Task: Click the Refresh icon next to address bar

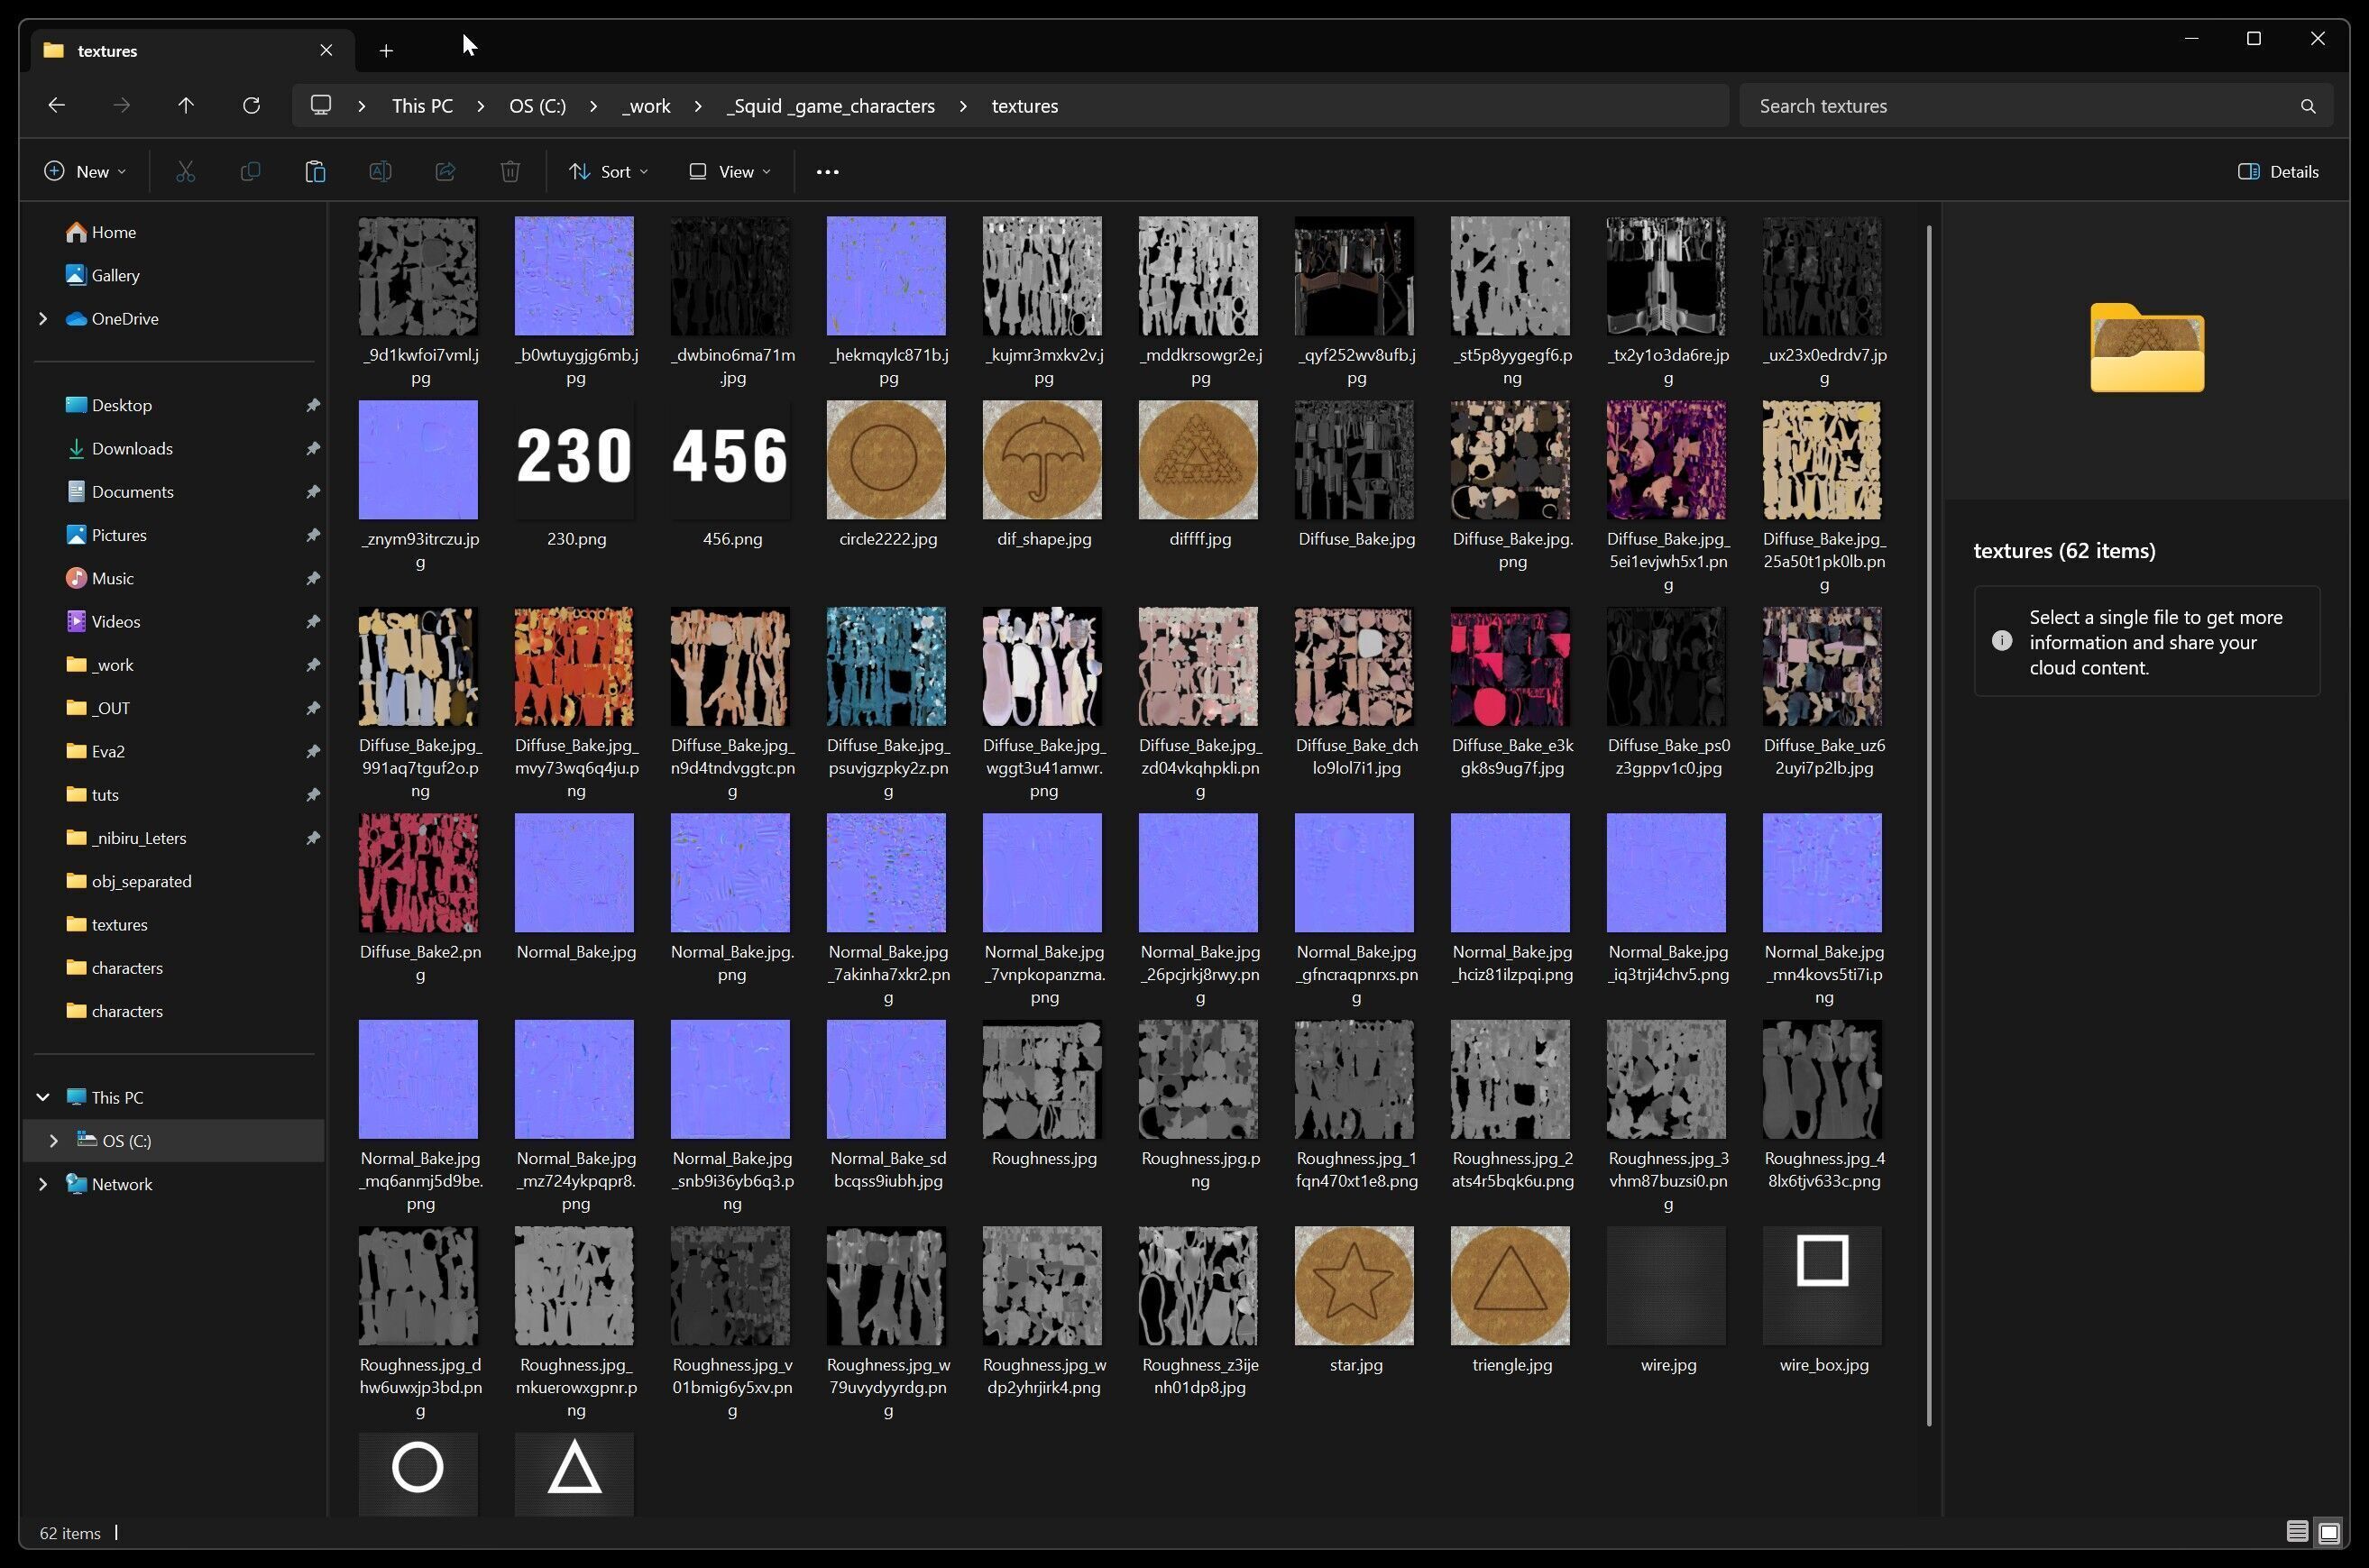Action: coord(251,106)
